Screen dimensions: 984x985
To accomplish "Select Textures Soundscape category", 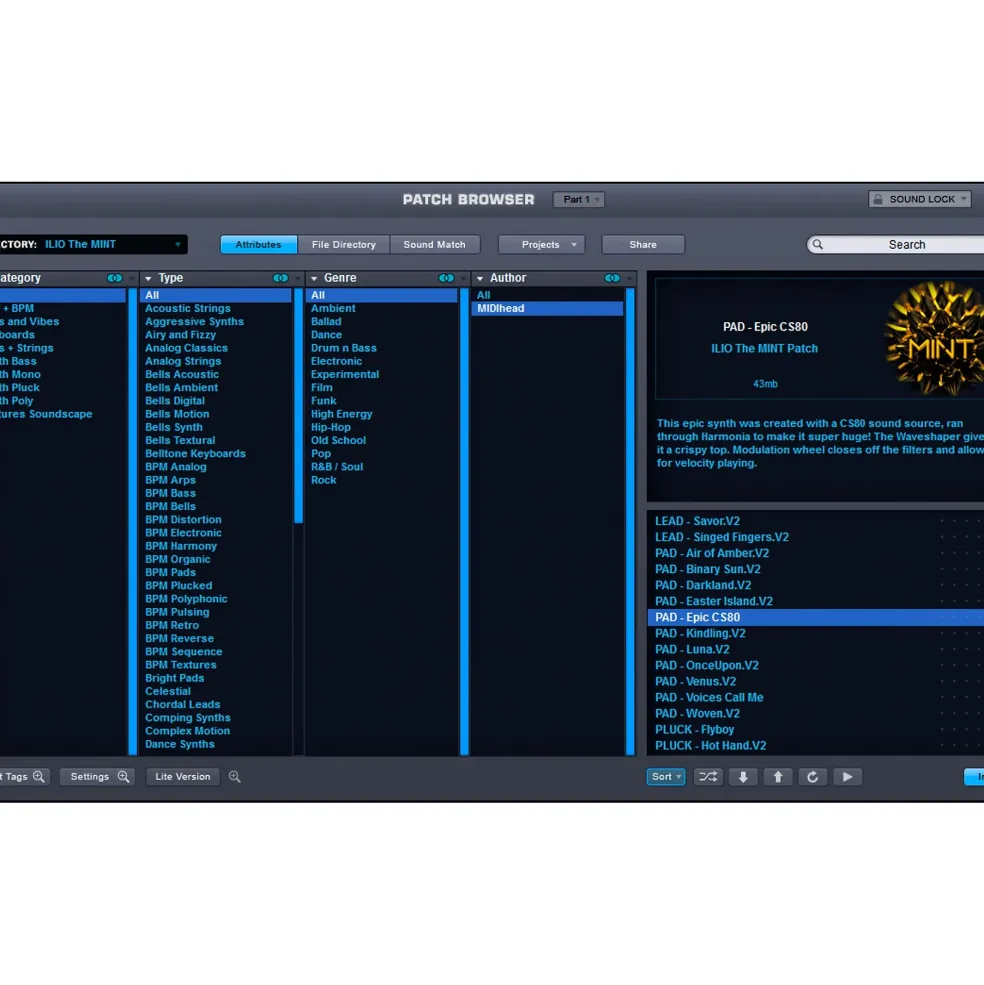I will click(46, 414).
